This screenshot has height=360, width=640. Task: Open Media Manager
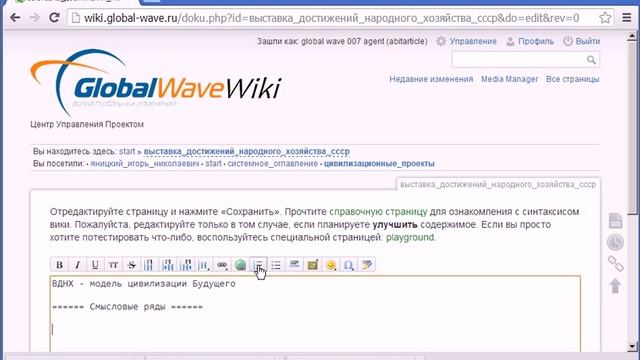pyautogui.click(x=509, y=79)
